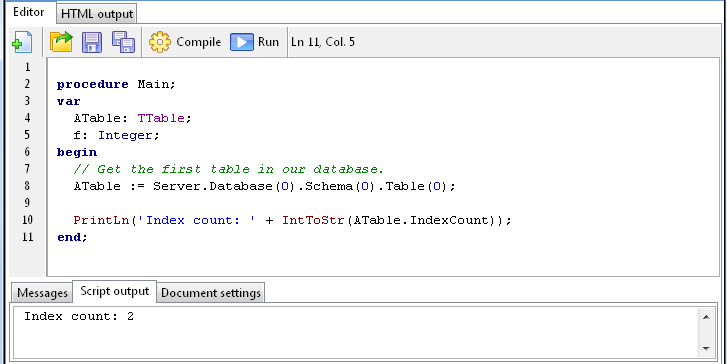Click the Run play-arrow icon
Screen dimensions: 727x364
(x=242, y=42)
